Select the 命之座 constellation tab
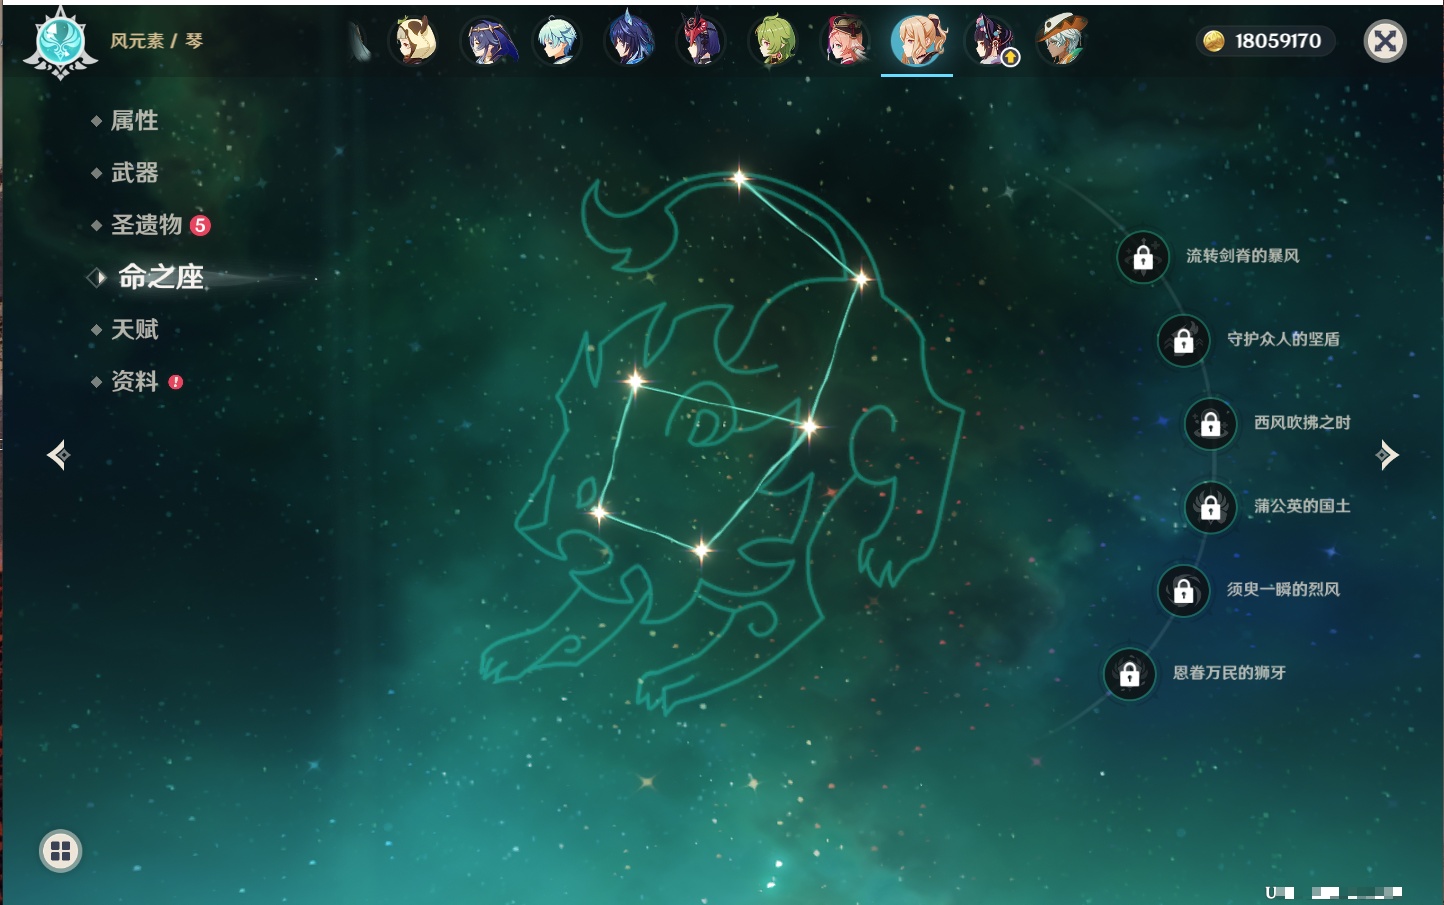1444x905 pixels. [x=160, y=277]
